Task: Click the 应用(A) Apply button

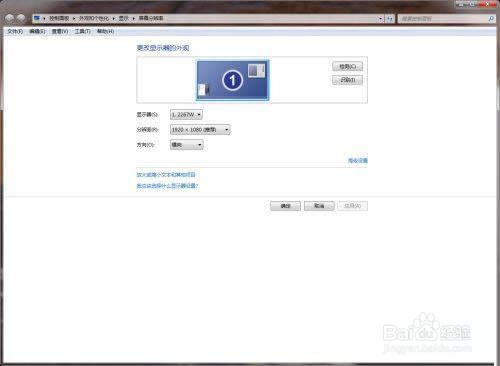Action: (353, 206)
